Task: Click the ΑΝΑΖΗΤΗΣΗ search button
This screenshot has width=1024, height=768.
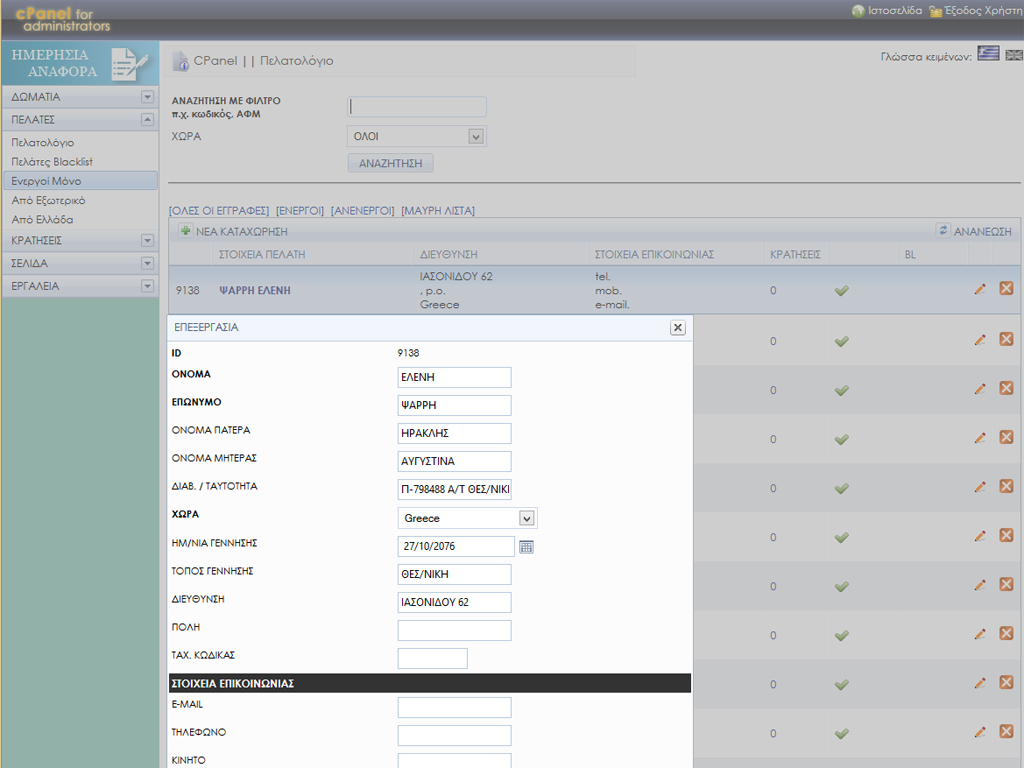Action: (390, 163)
